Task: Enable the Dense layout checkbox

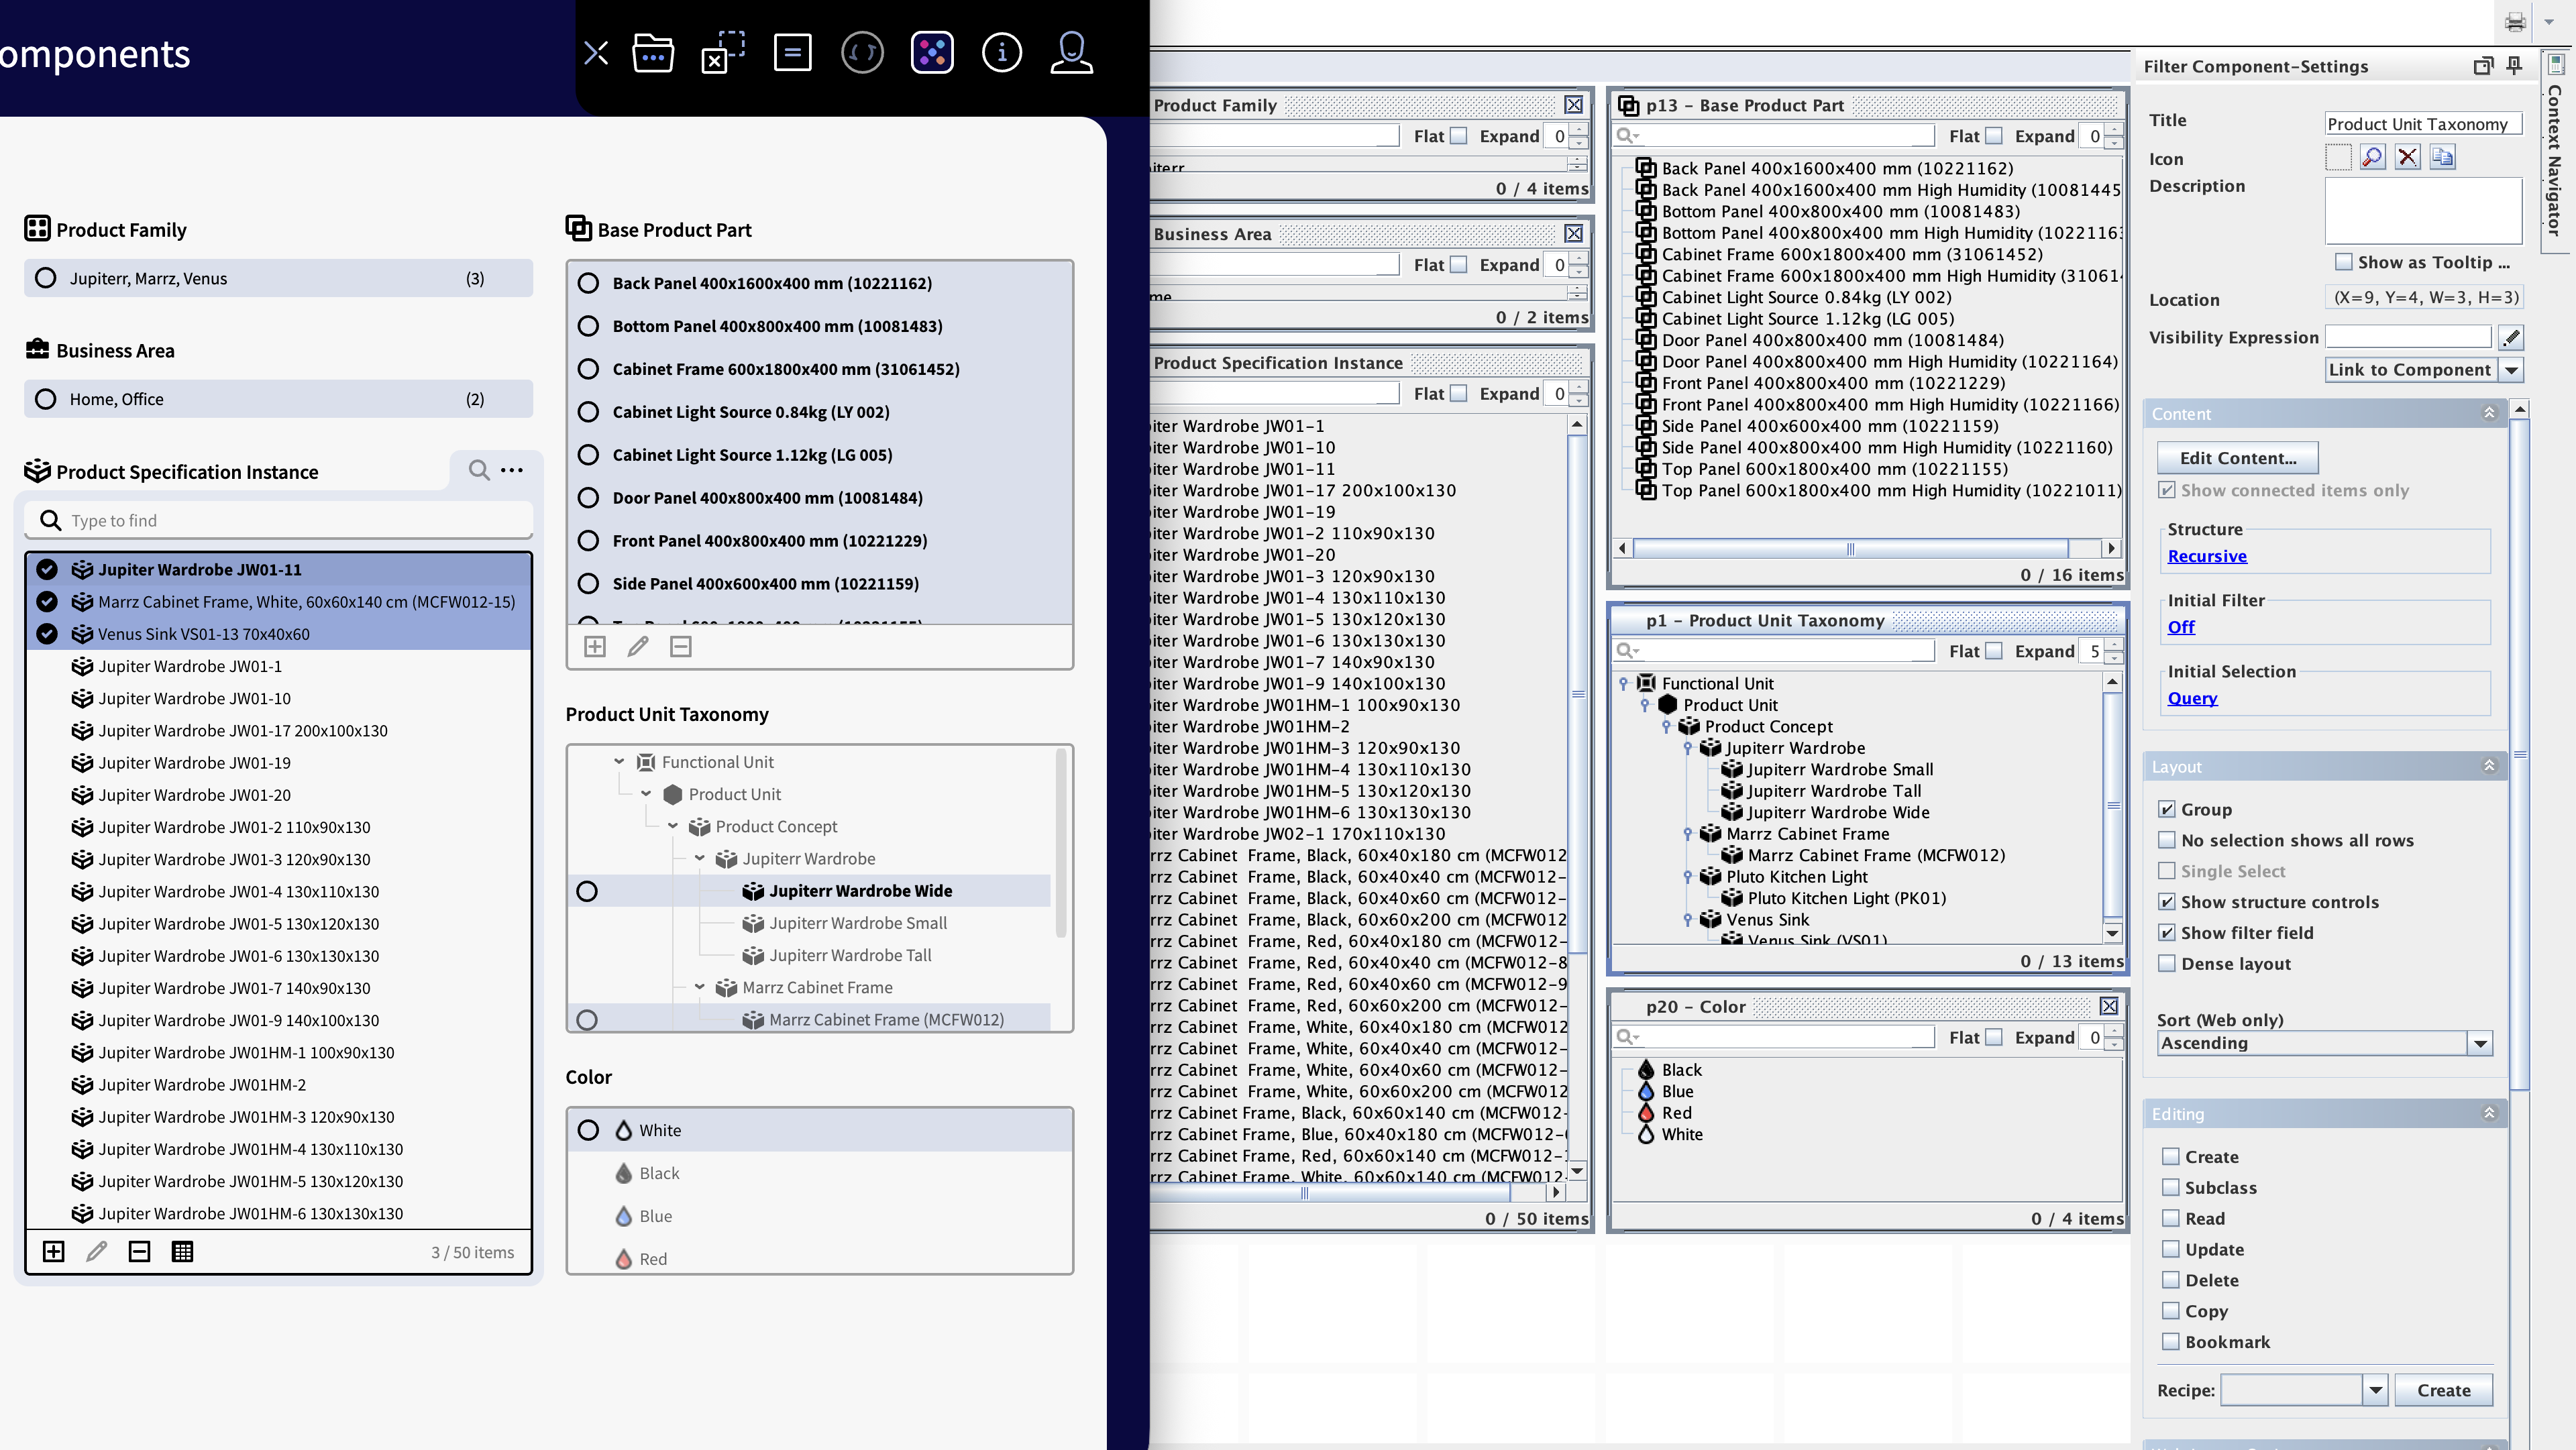Action: point(2167,963)
